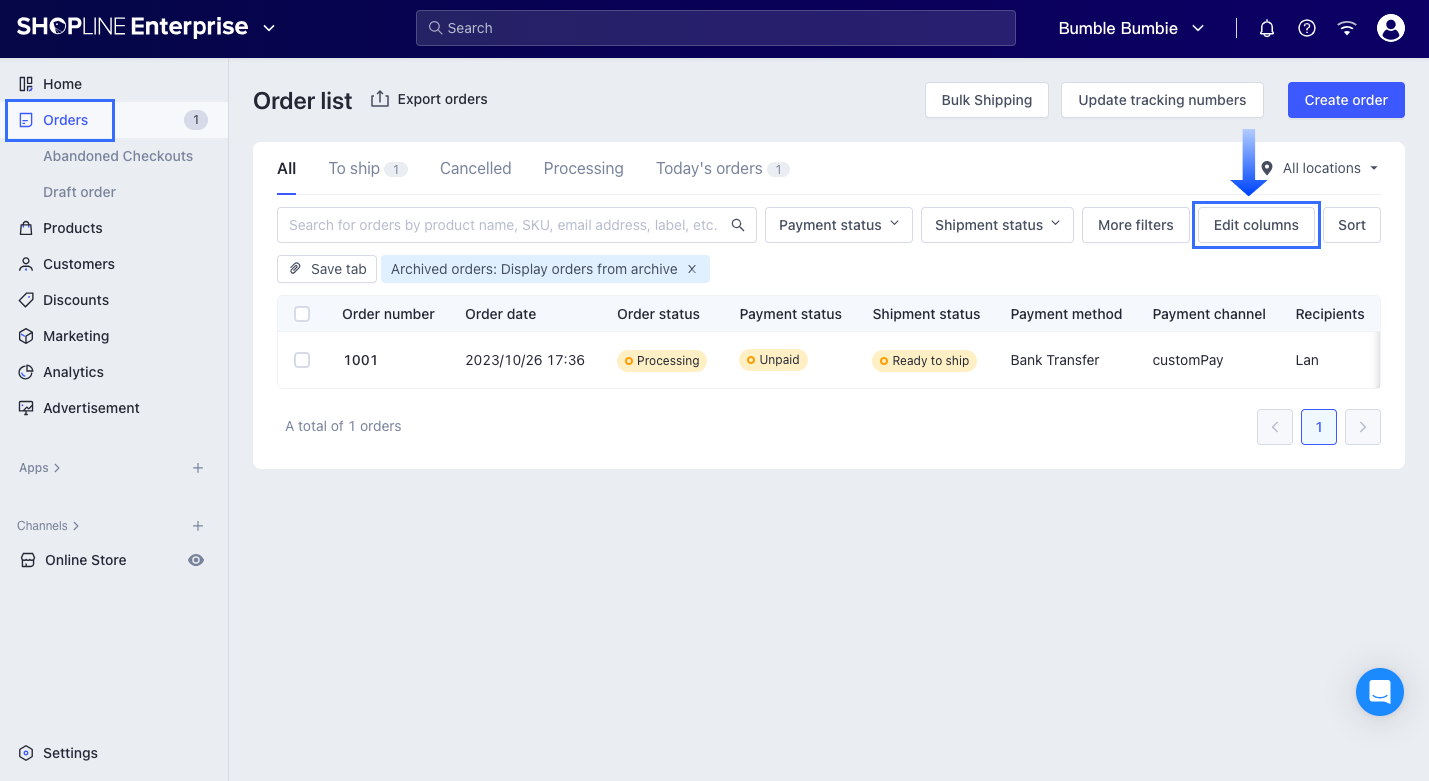The height and width of the screenshot is (781, 1429).
Task: Click the top global Search field
Action: tap(715, 28)
